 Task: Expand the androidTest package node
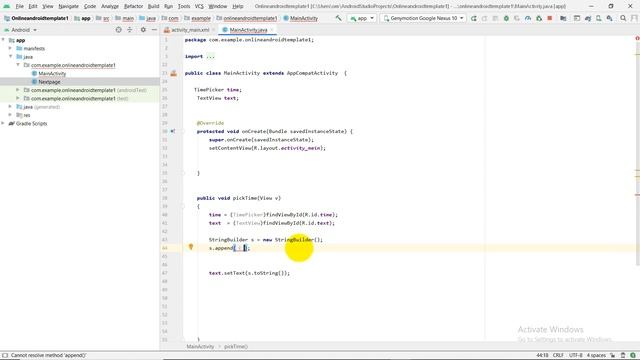pyautogui.click(x=18, y=90)
